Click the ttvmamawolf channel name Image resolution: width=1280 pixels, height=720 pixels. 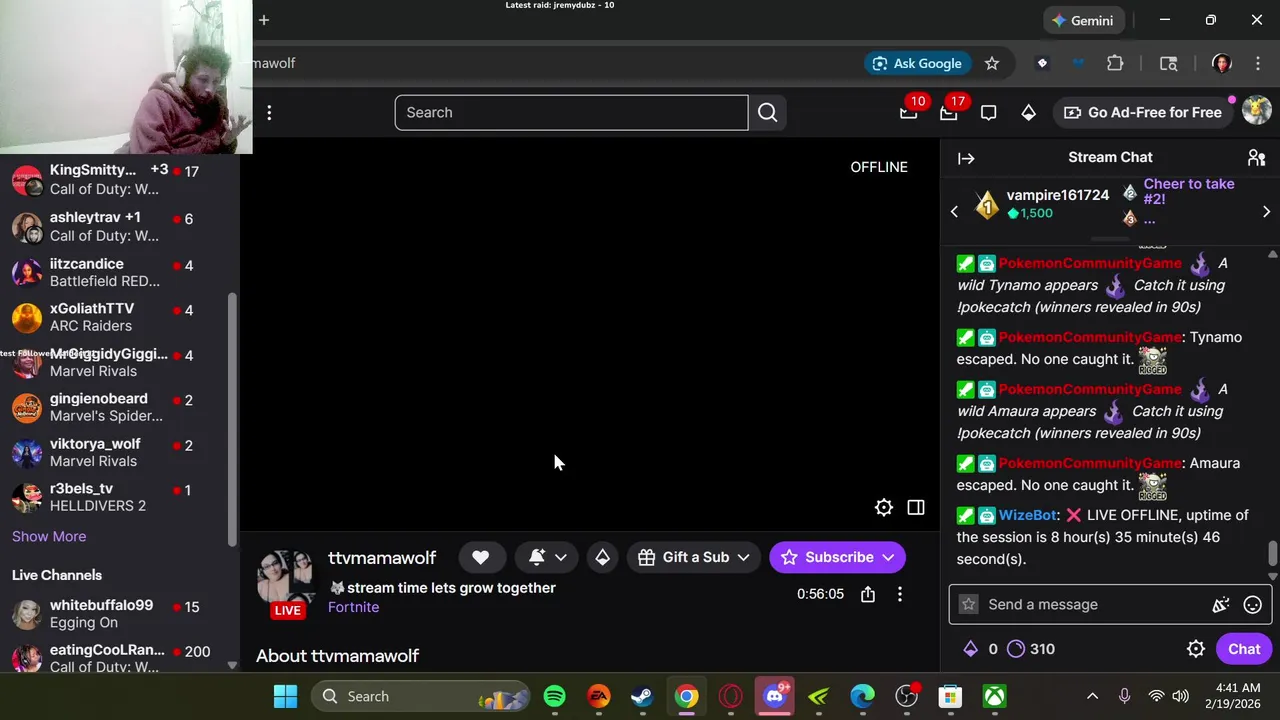point(382,558)
